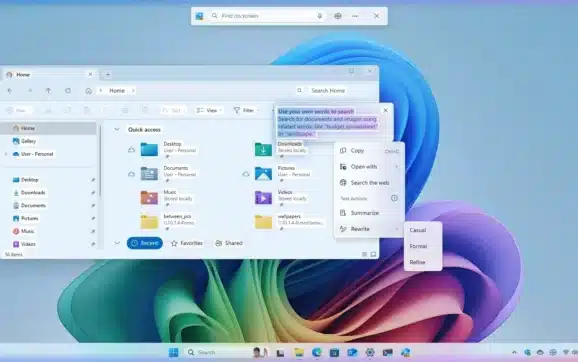Screen dimensions: 578x362
Task: Click the home icon in the address bar
Action: tap(88, 91)
